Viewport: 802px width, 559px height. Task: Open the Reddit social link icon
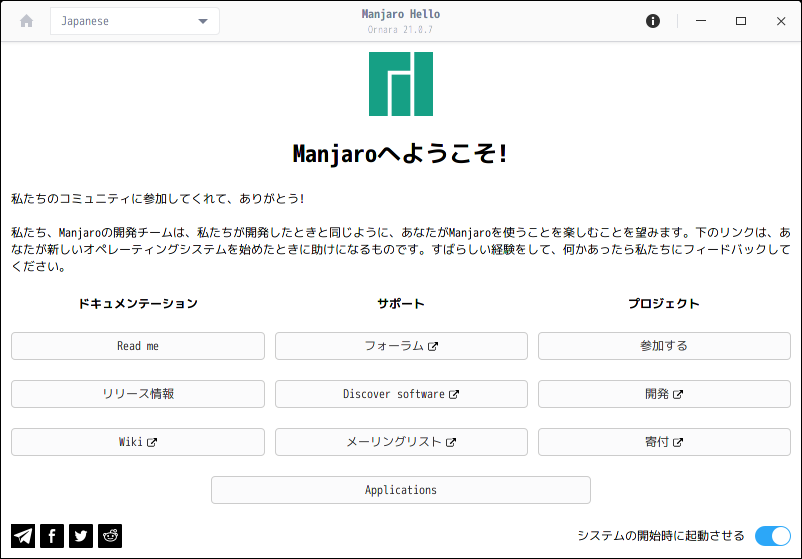(x=110, y=536)
